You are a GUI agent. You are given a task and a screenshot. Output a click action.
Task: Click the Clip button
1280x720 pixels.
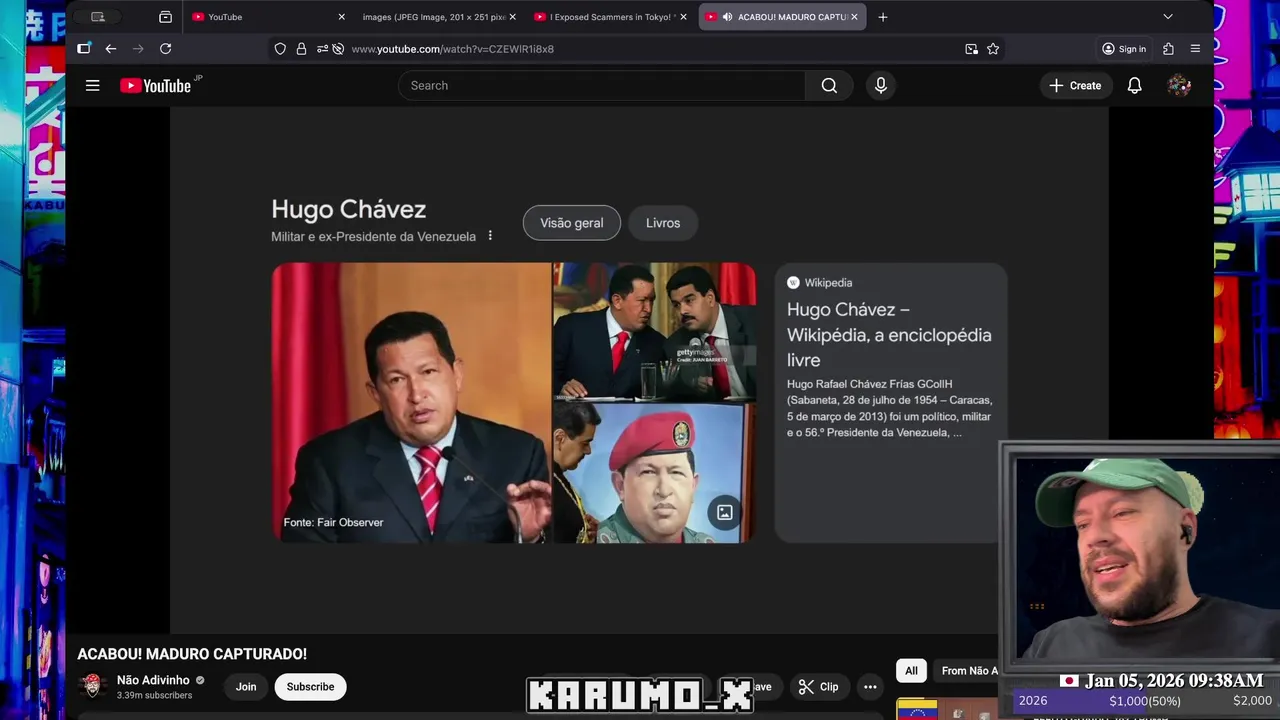click(818, 687)
